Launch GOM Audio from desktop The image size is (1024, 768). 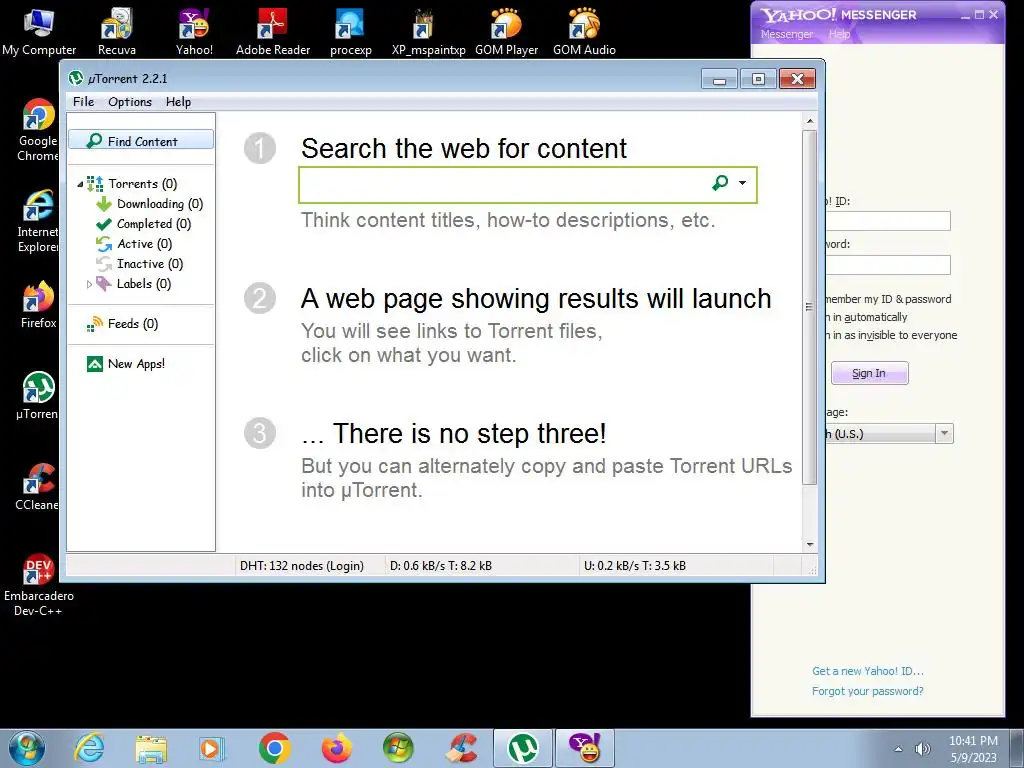point(584,31)
